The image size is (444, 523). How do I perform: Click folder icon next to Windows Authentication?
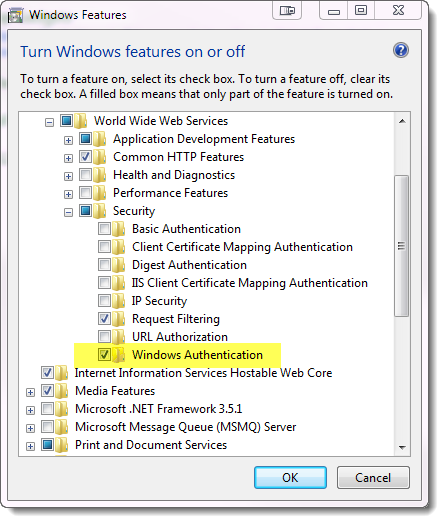pyautogui.click(x=119, y=355)
